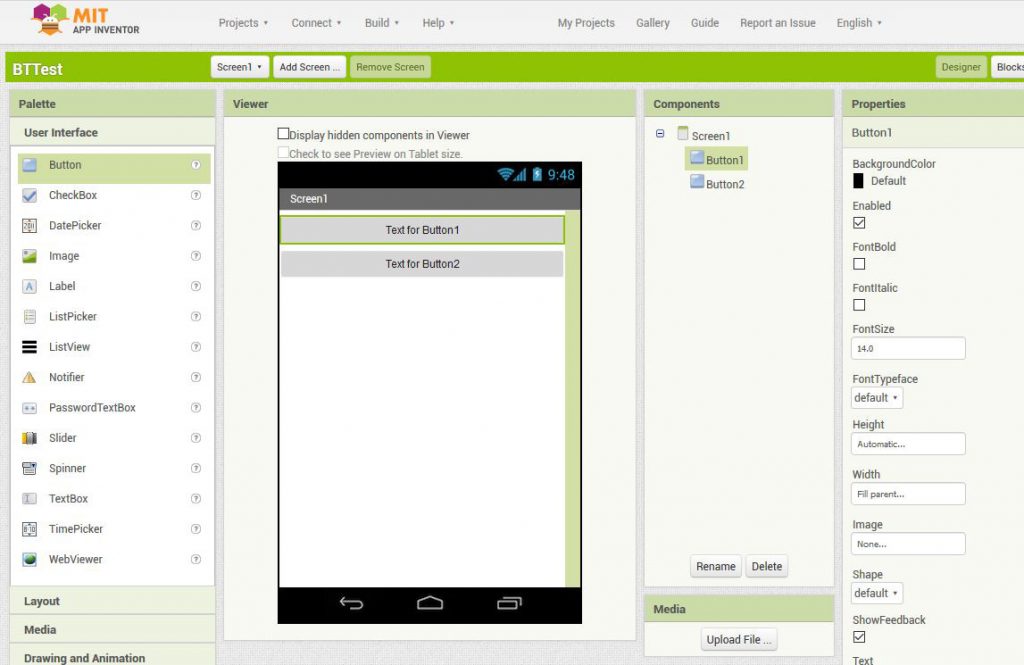Image resolution: width=1024 pixels, height=665 pixels.
Task: Select the Button palette icon
Action: [x=29, y=165]
